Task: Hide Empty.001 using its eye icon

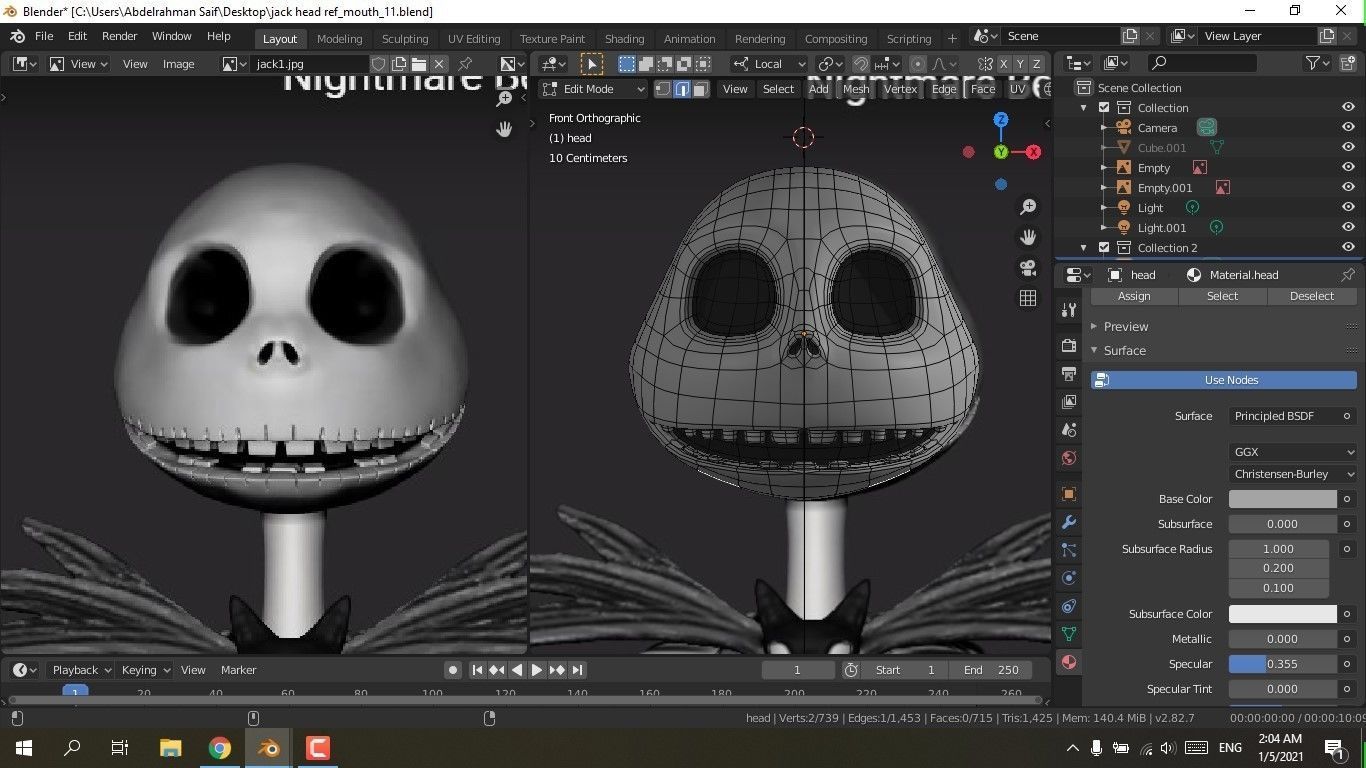Action: [1348, 188]
